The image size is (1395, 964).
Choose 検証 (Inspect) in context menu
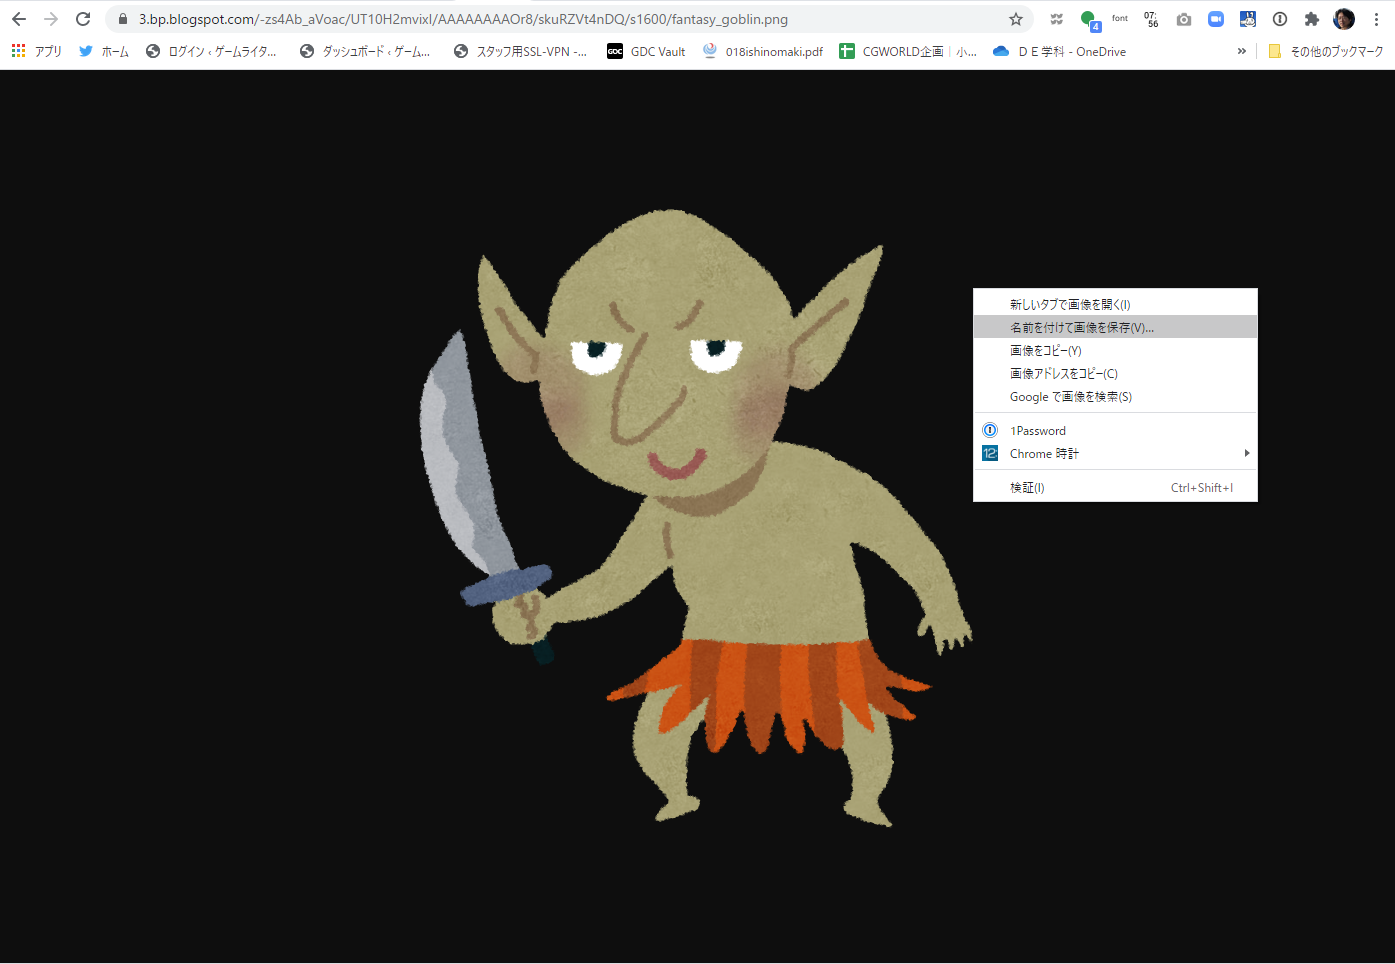pyautogui.click(x=1115, y=487)
